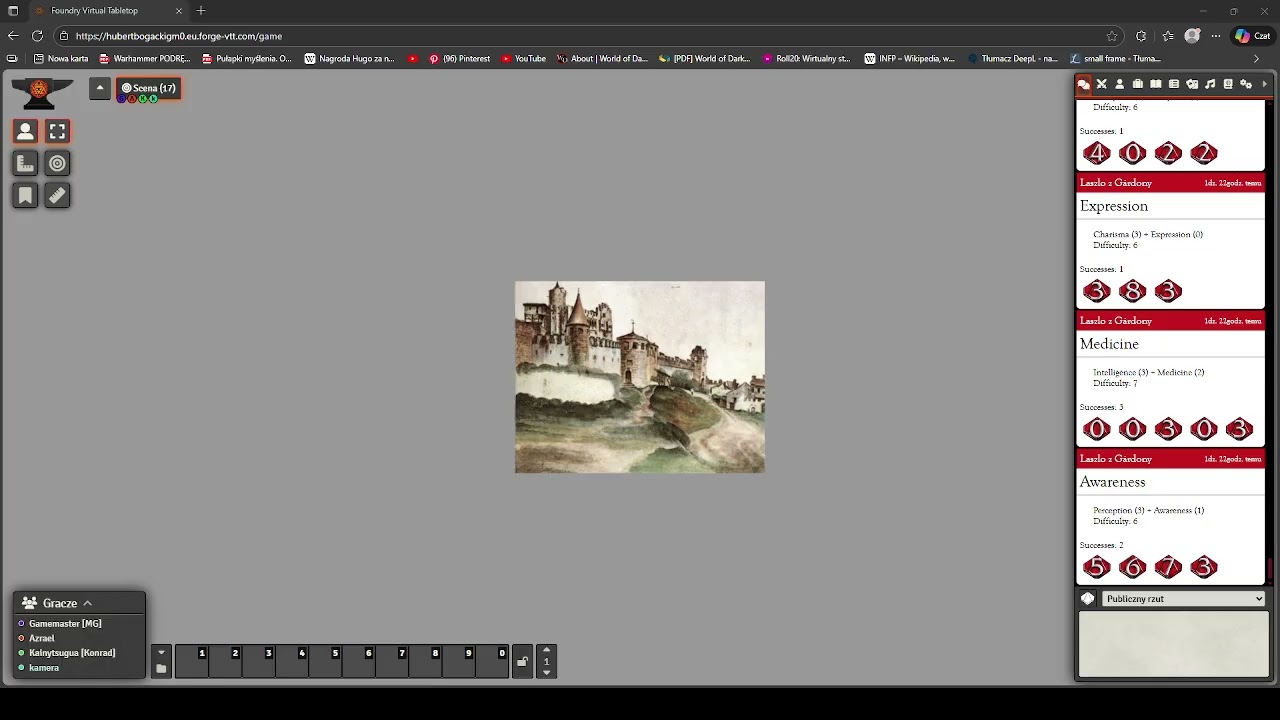Toggle the hotbar lock icon

click(522, 662)
